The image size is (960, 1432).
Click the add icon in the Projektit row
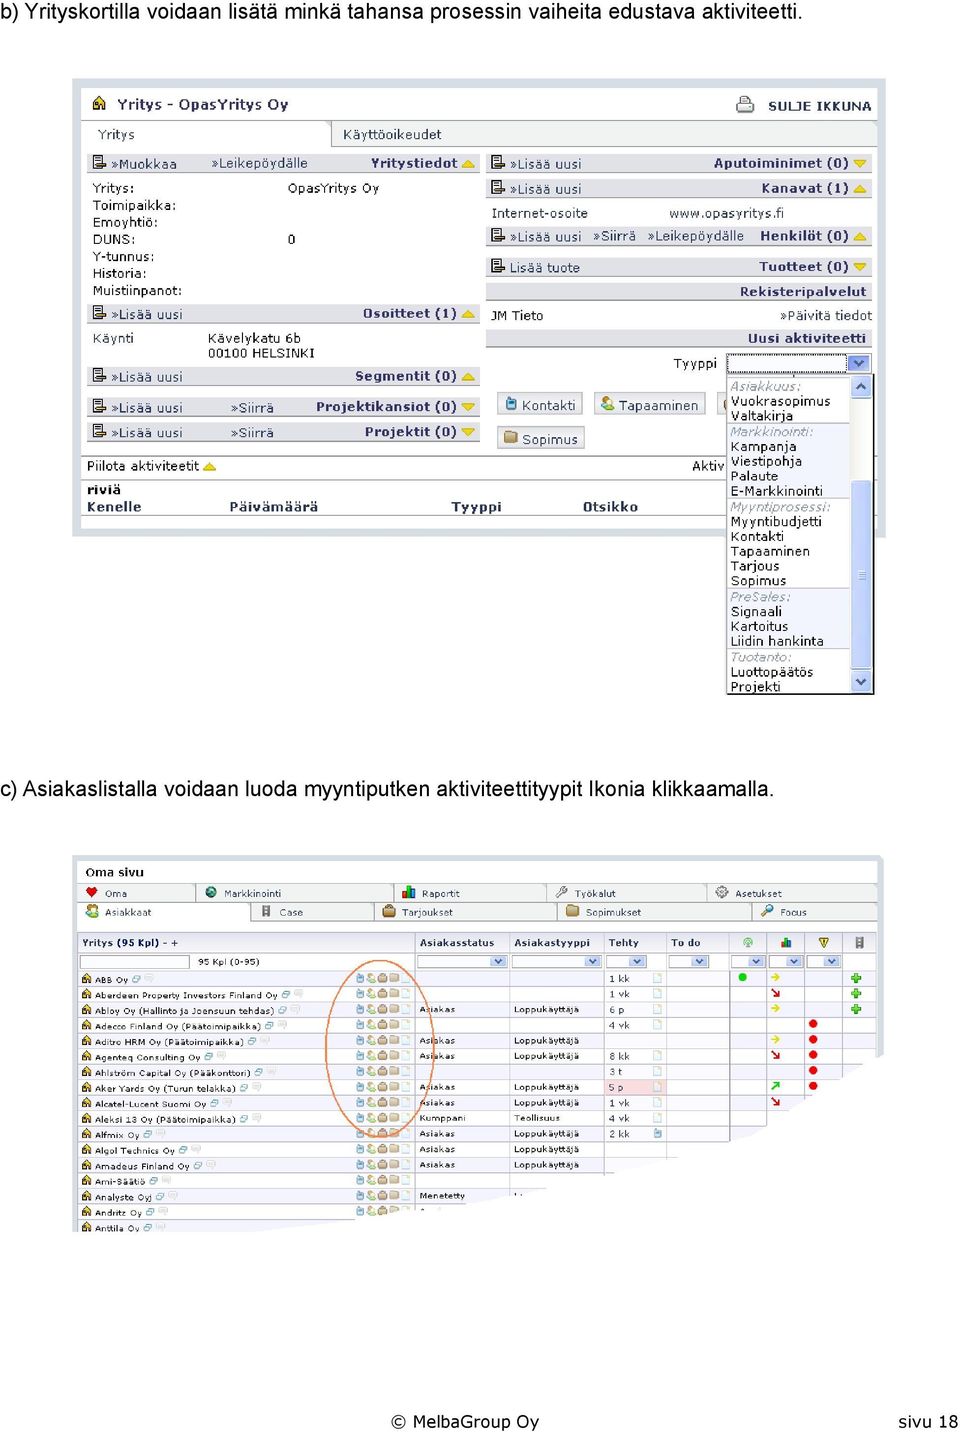click(x=99, y=431)
